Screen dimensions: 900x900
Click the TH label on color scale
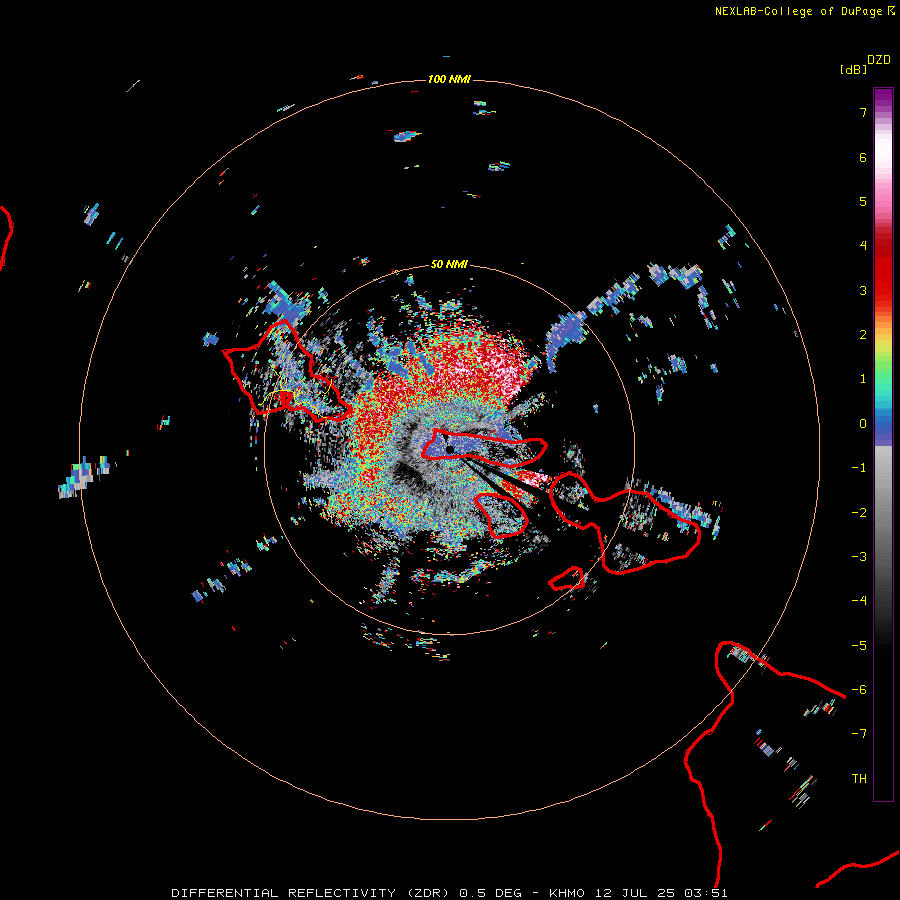[x=859, y=779]
